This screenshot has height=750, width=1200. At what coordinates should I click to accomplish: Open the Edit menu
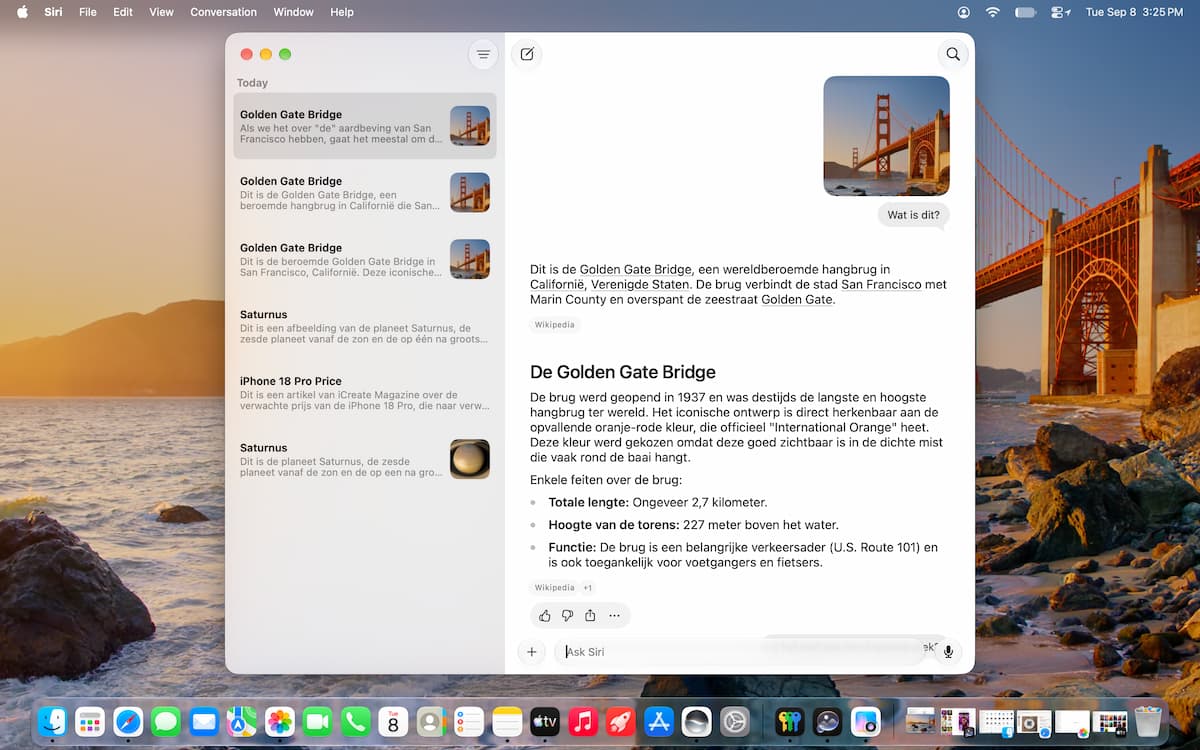pos(123,12)
